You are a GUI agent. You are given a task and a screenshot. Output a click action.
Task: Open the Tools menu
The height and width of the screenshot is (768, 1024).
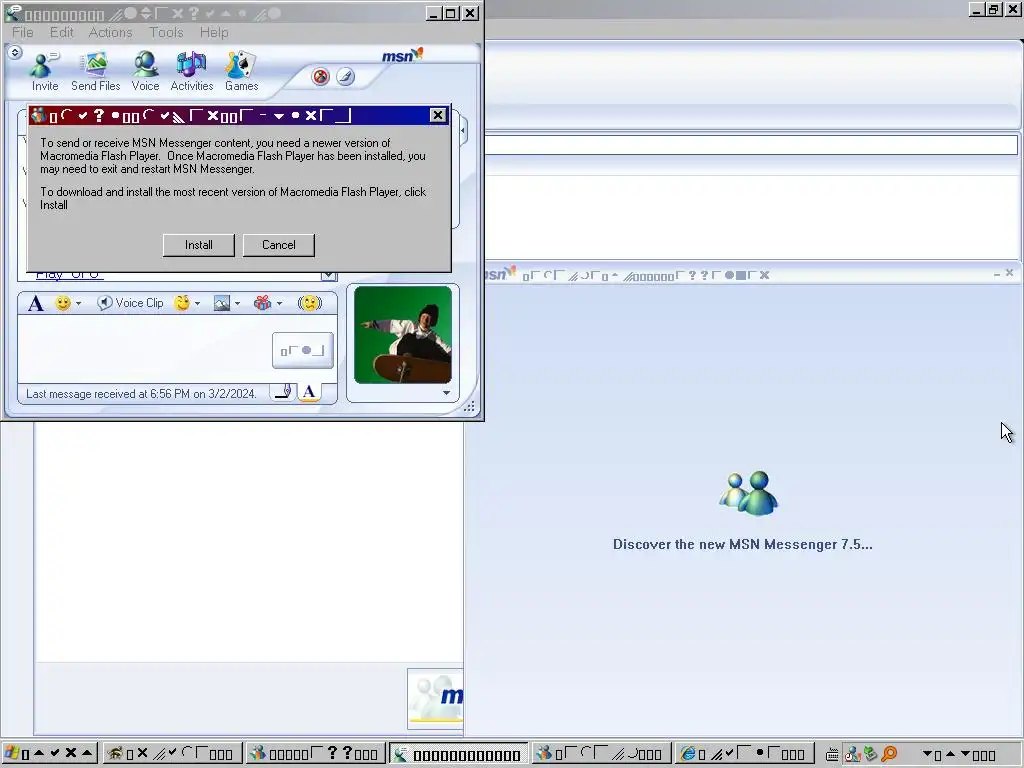(166, 32)
